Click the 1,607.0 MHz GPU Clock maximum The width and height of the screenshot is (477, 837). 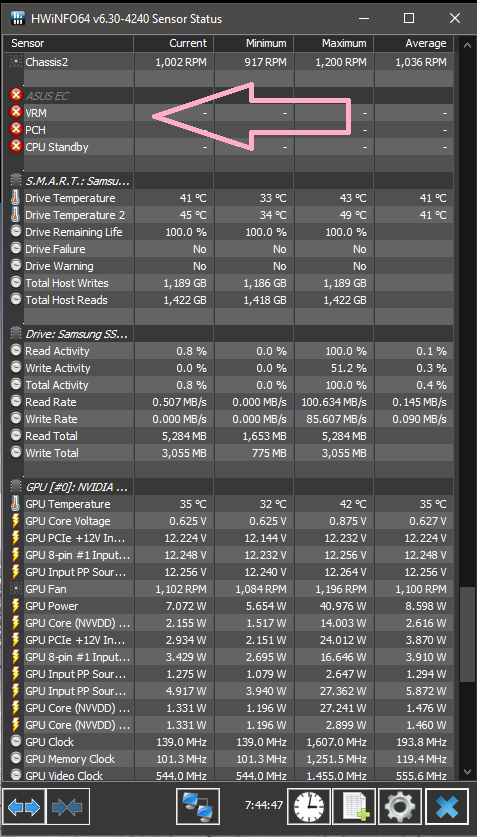click(x=336, y=742)
